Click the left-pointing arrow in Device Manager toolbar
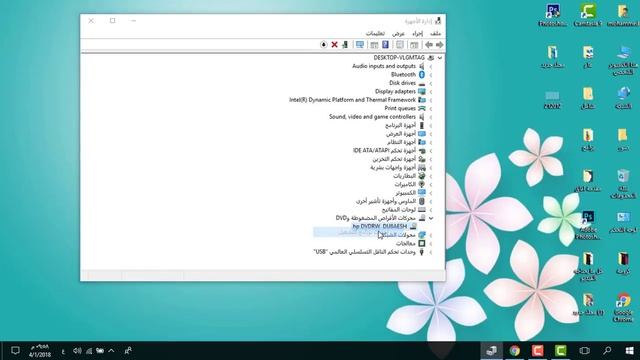 [x=429, y=44]
